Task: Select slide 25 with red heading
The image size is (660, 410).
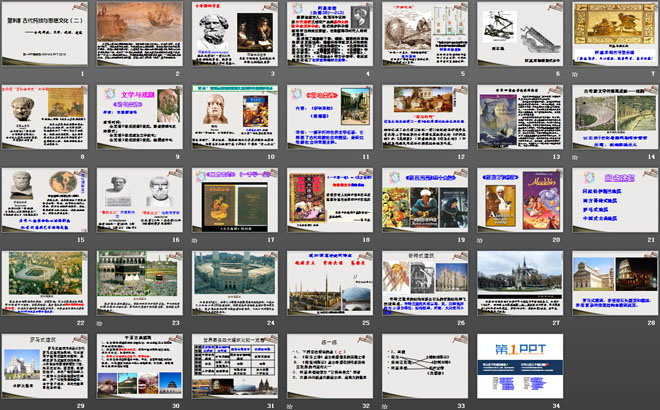Action: pyautogui.click(x=330, y=283)
